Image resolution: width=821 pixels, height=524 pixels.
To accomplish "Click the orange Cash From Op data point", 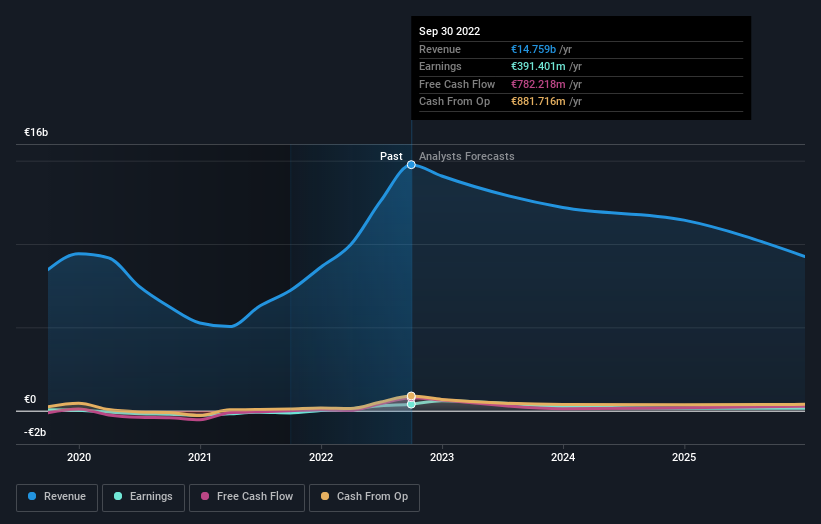I will (411, 396).
